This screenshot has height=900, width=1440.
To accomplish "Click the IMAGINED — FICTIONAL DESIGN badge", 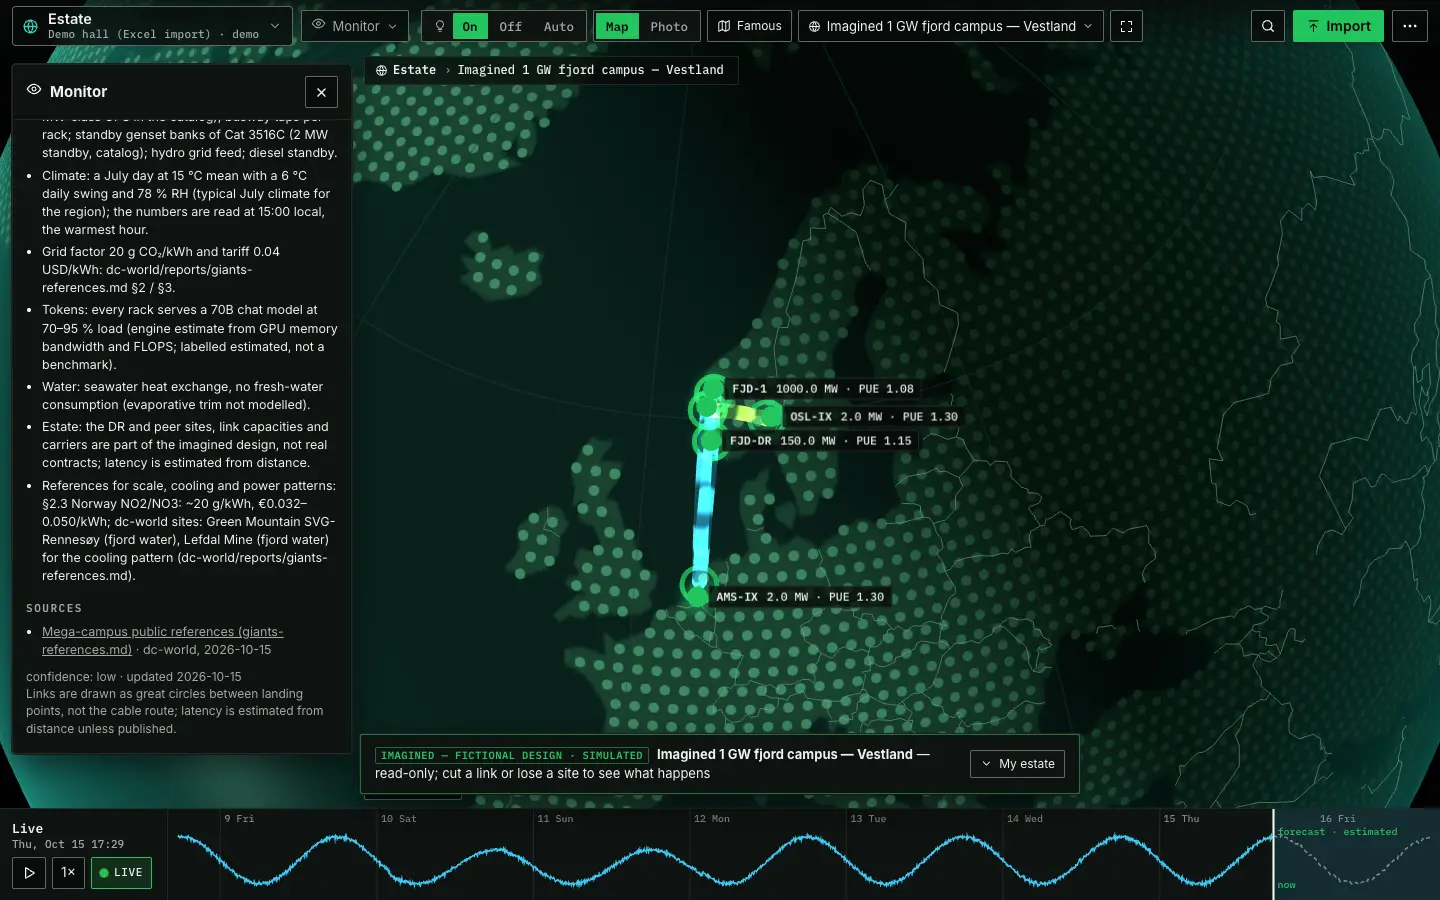I will pos(512,756).
